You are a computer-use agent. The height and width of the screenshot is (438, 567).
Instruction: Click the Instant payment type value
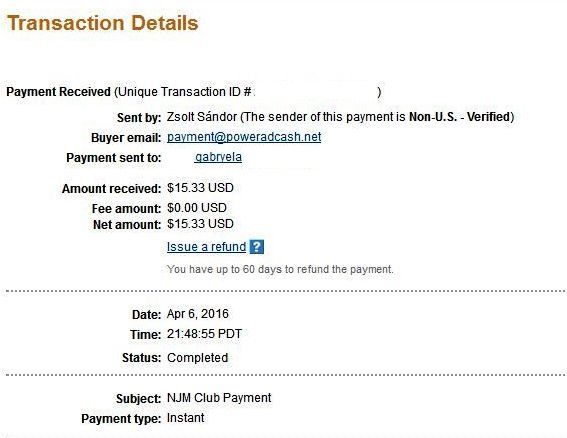coord(186,418)
